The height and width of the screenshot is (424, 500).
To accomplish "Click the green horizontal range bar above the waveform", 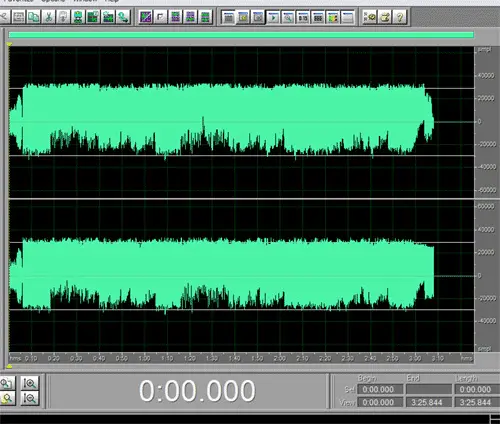I will pos(241,35).
